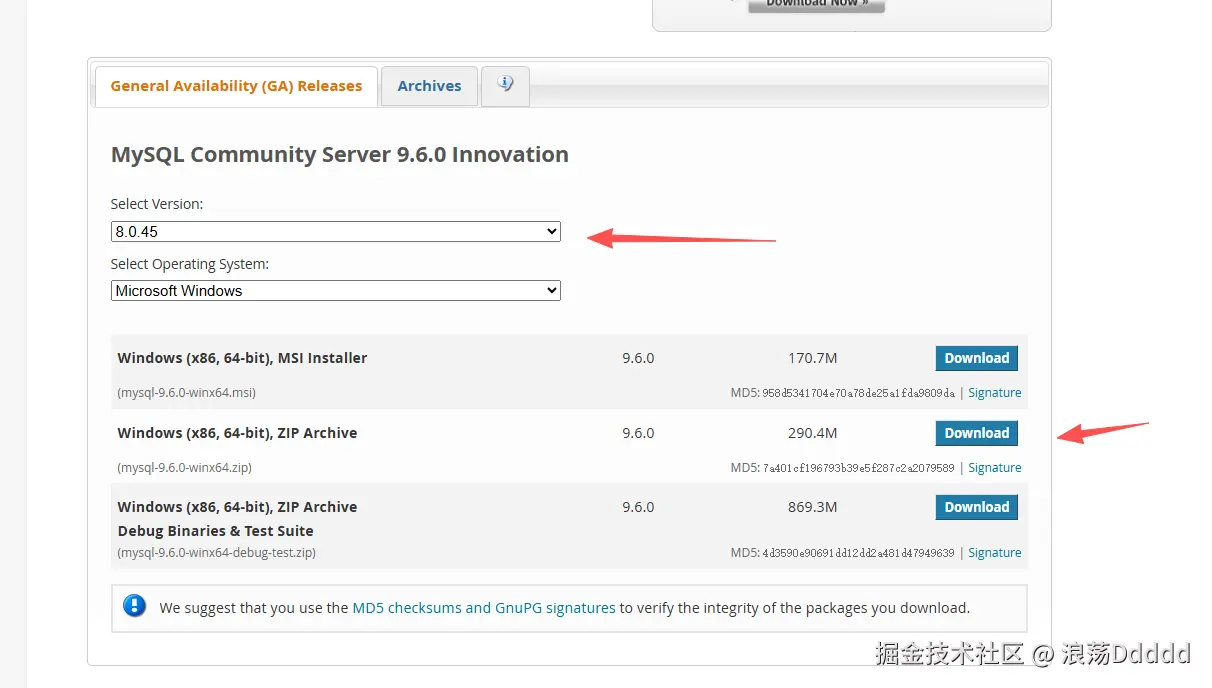
Task: Open Signature link for winx64-debug-test.zip
Action: (x=995, y=553)
